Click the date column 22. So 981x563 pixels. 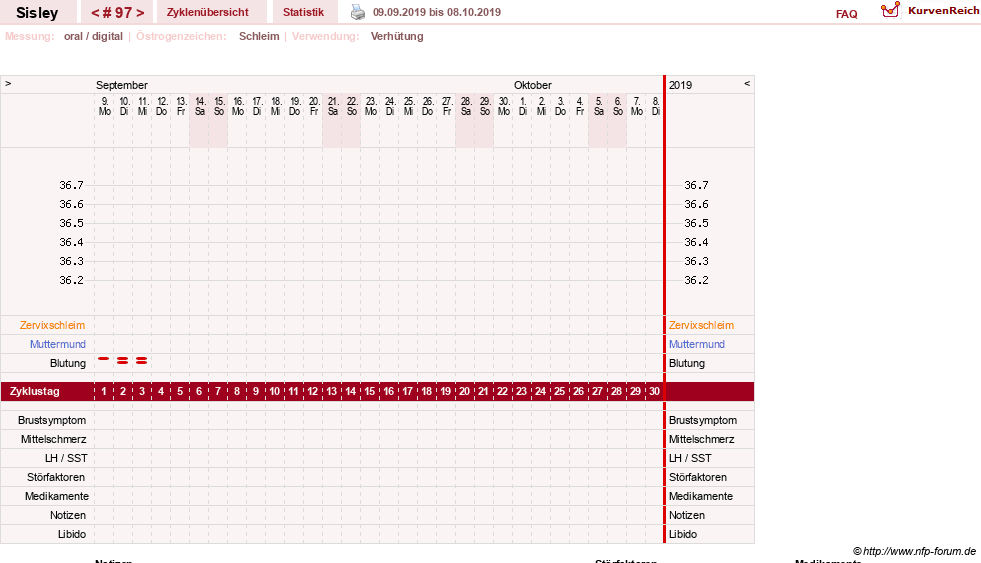[352, 106]
